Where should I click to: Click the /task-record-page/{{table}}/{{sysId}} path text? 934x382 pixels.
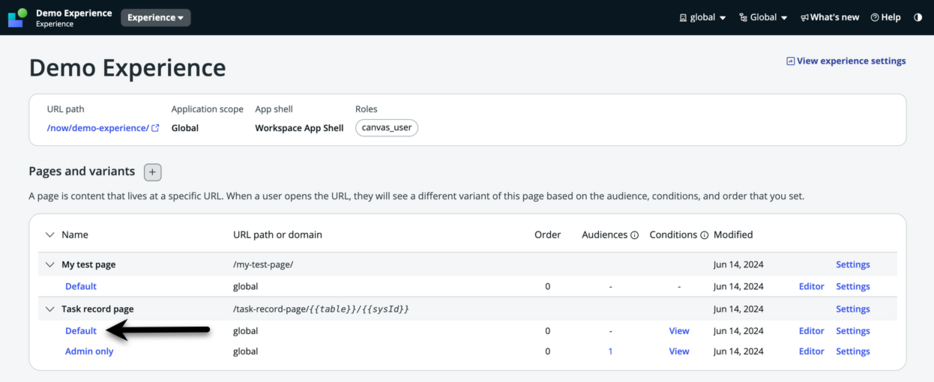(x=320, y=309)
